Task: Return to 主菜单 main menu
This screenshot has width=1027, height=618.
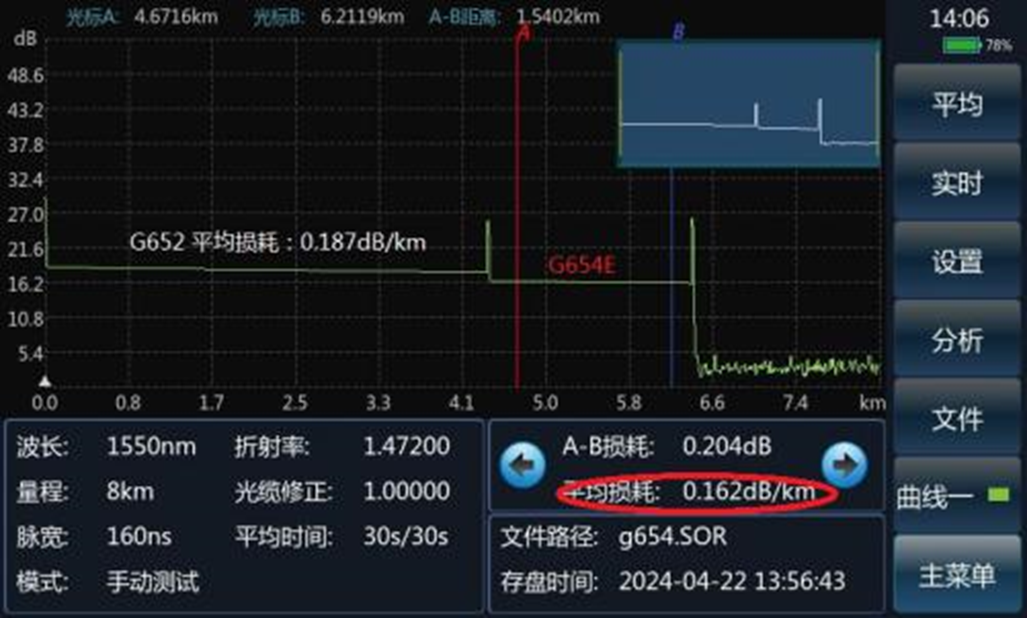Action: [x=957, y=575]
